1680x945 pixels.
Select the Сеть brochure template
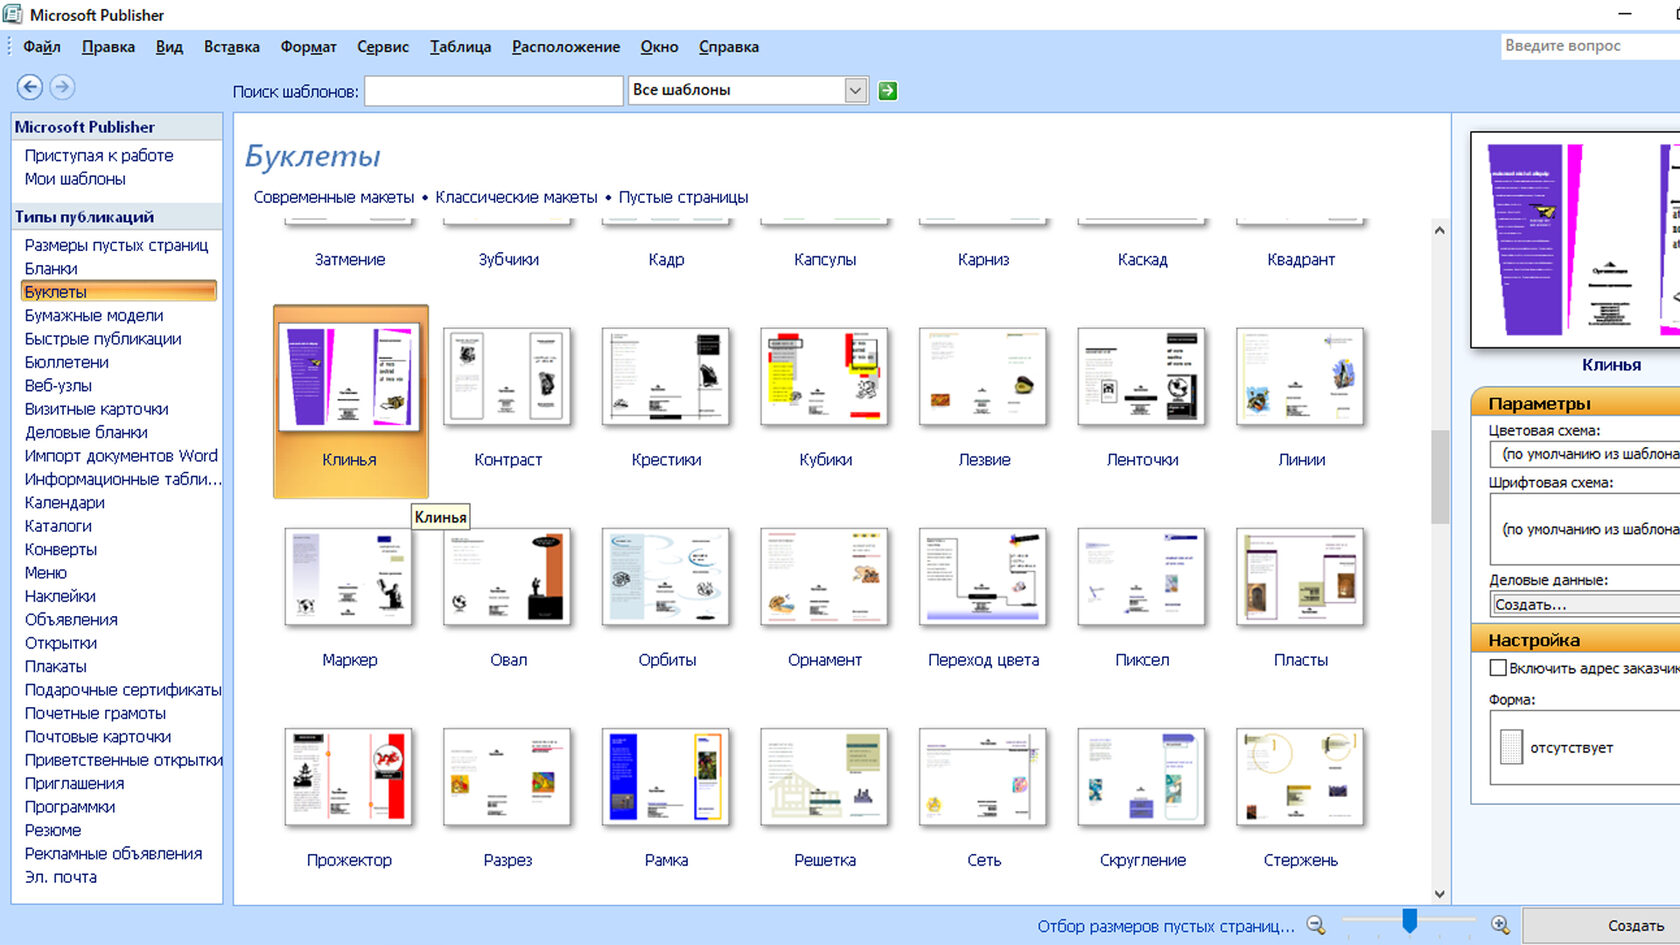983,777
